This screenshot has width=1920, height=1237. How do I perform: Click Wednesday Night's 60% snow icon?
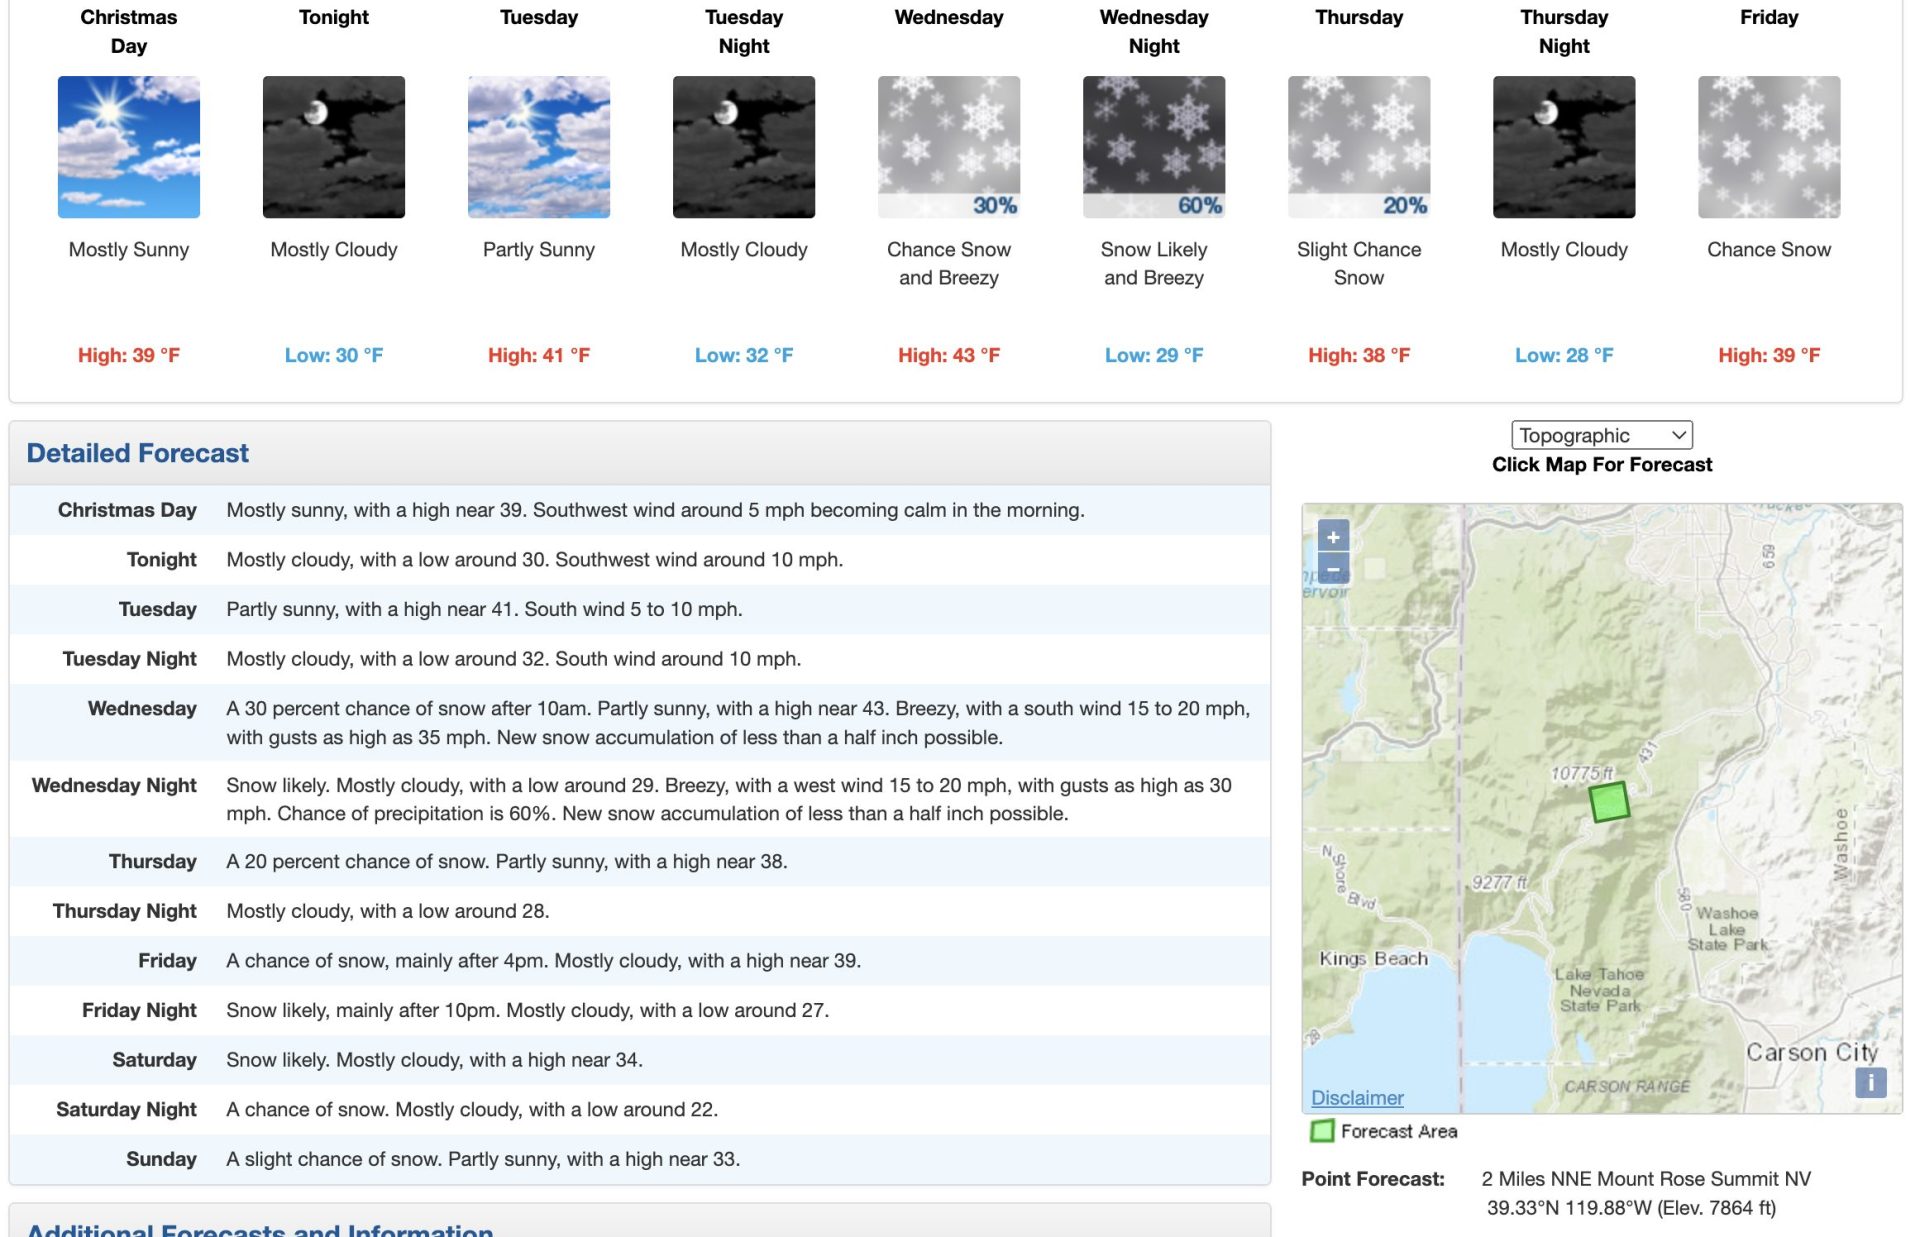(1154, 147)
